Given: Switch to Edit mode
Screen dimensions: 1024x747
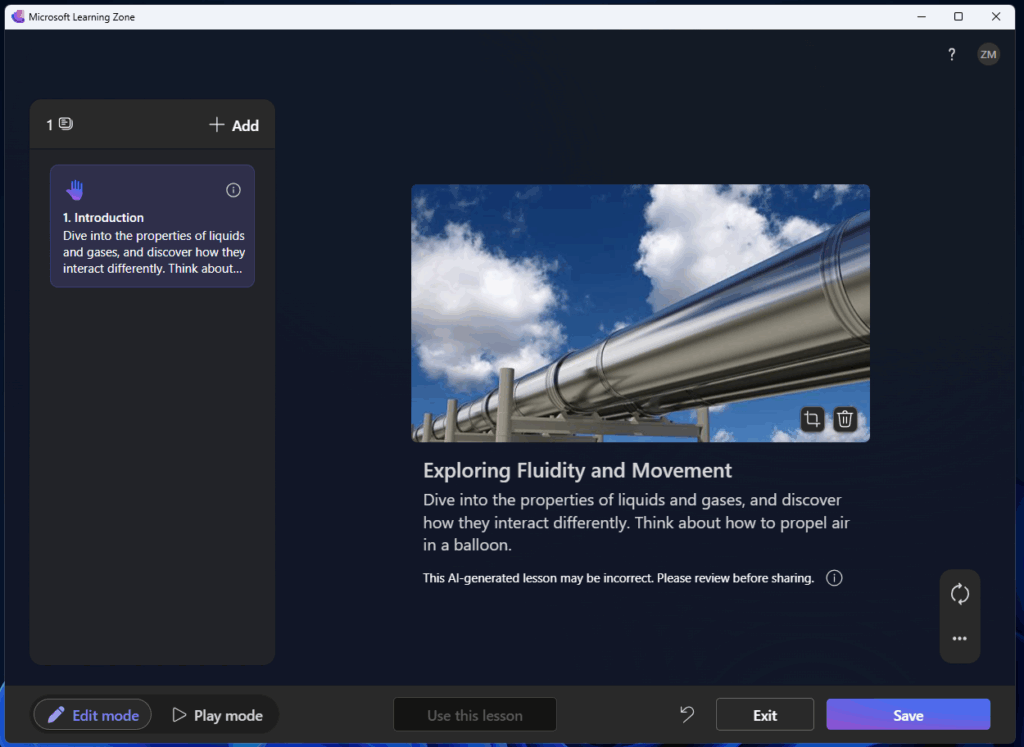Looking at the screenshot, I should coord(93,715).
